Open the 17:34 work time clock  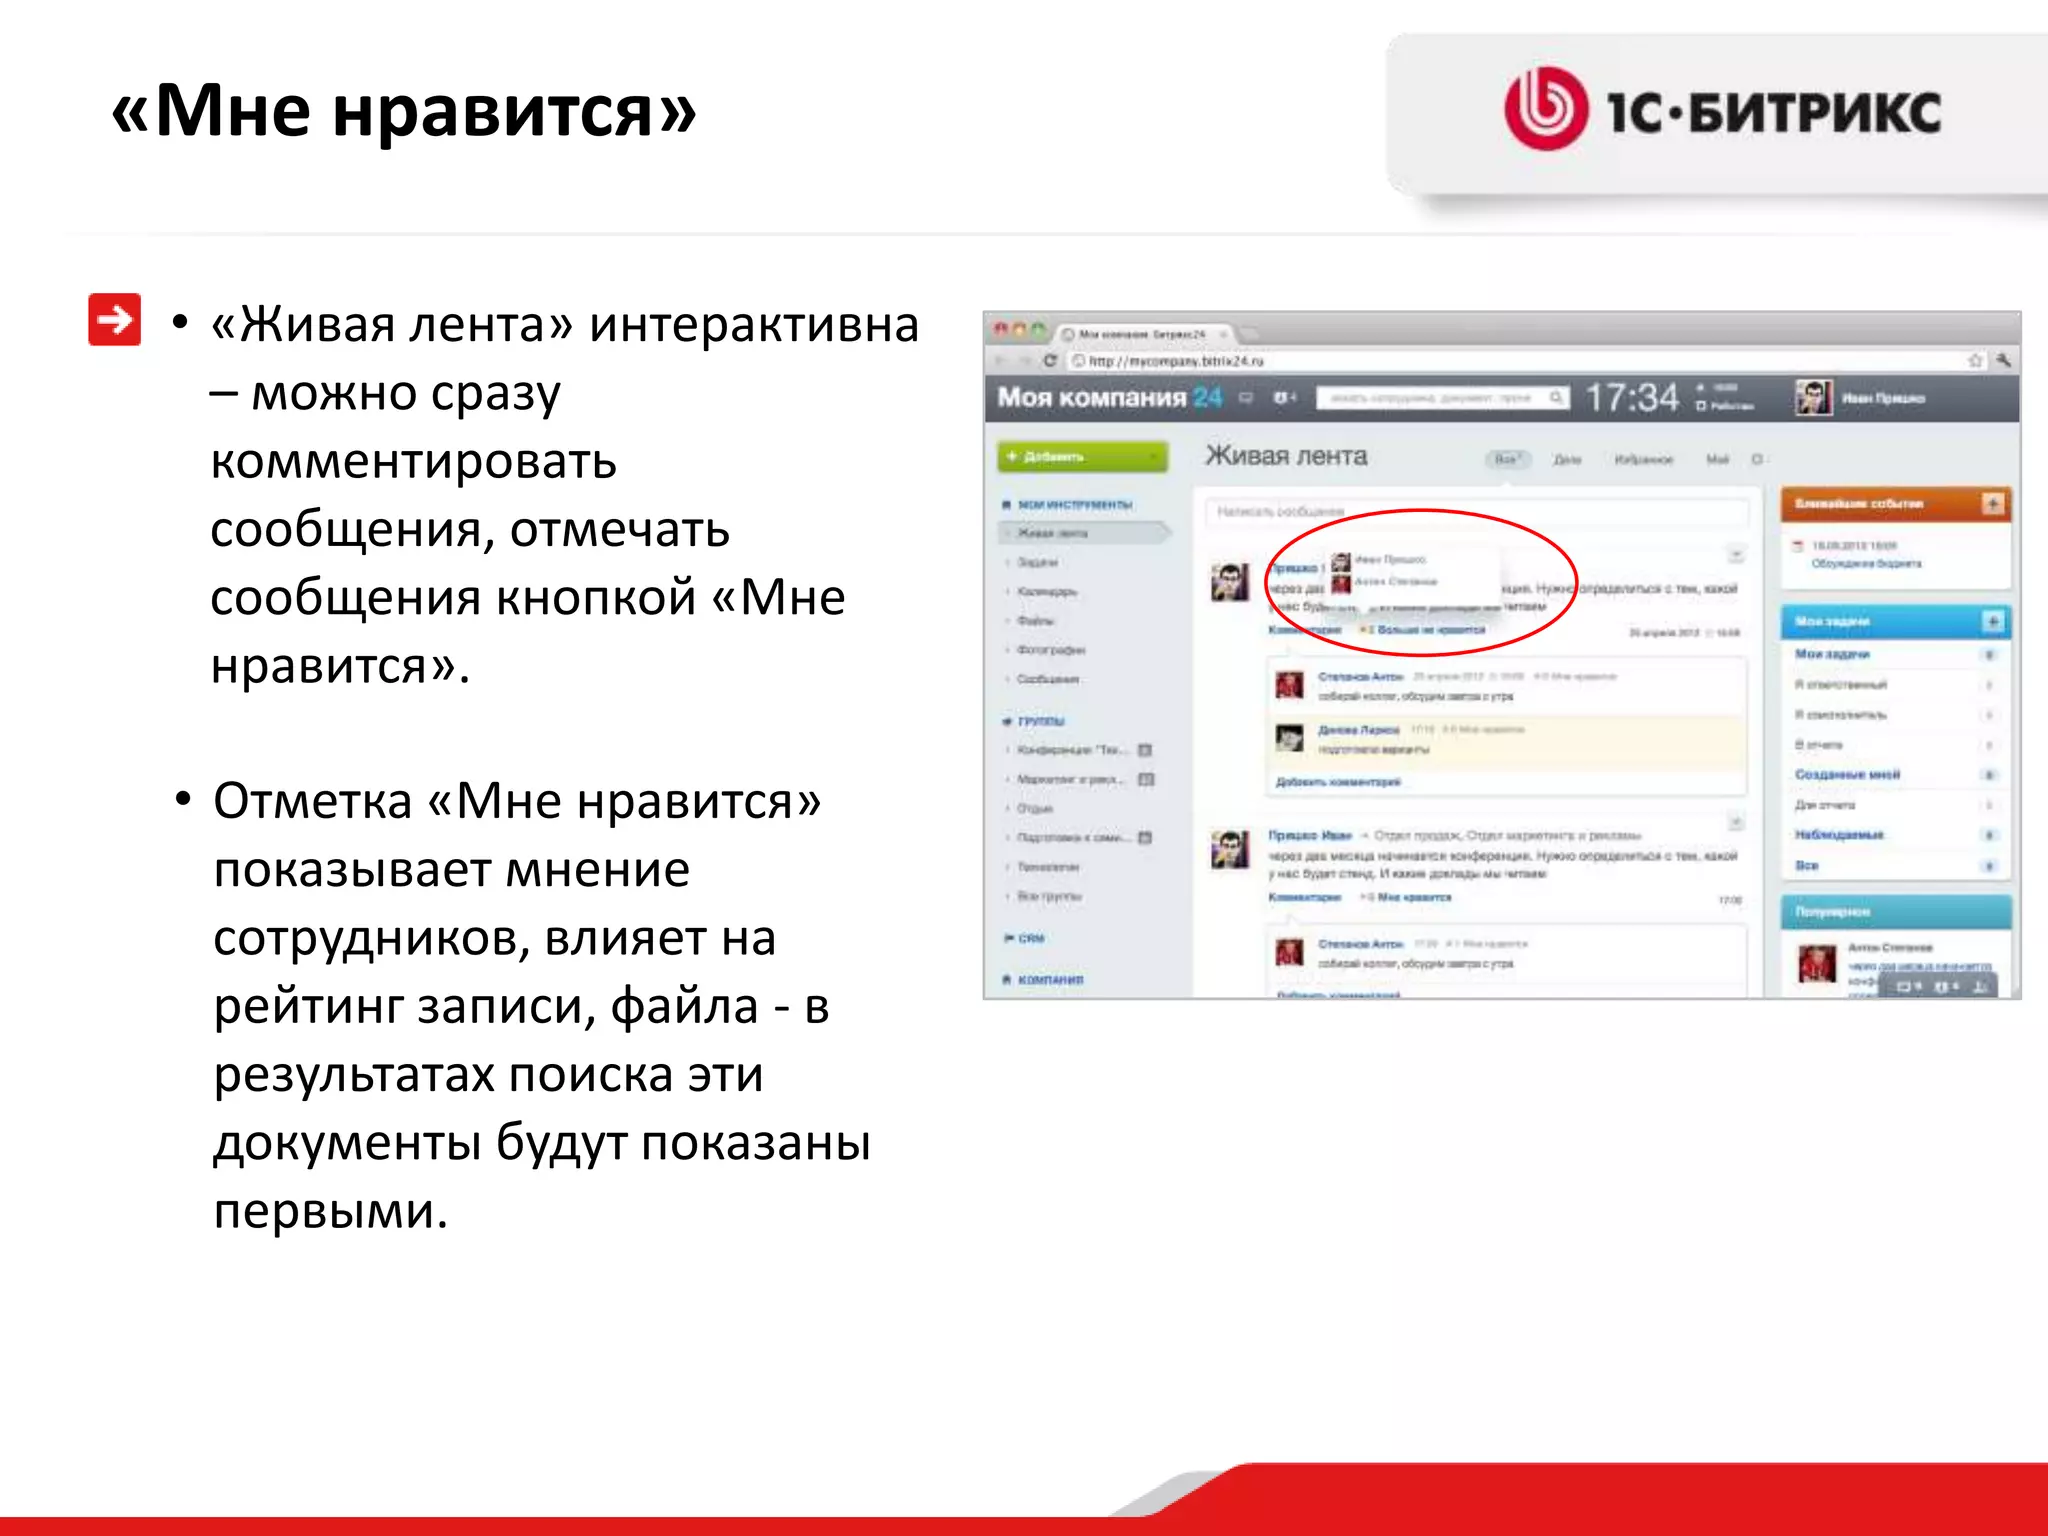[x=1632, y=398]
